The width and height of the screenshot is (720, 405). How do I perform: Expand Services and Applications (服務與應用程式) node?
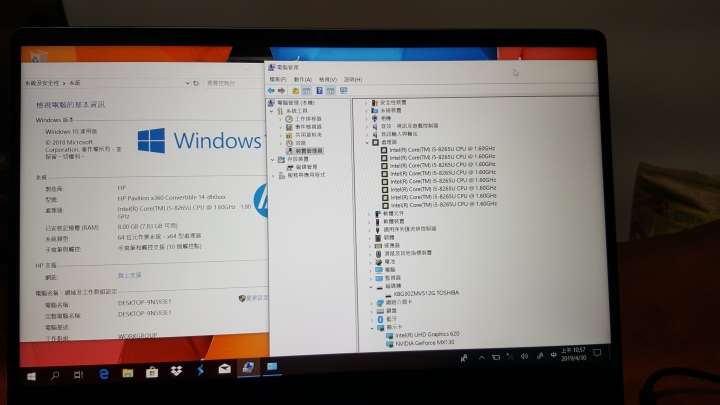coord(273,175)
